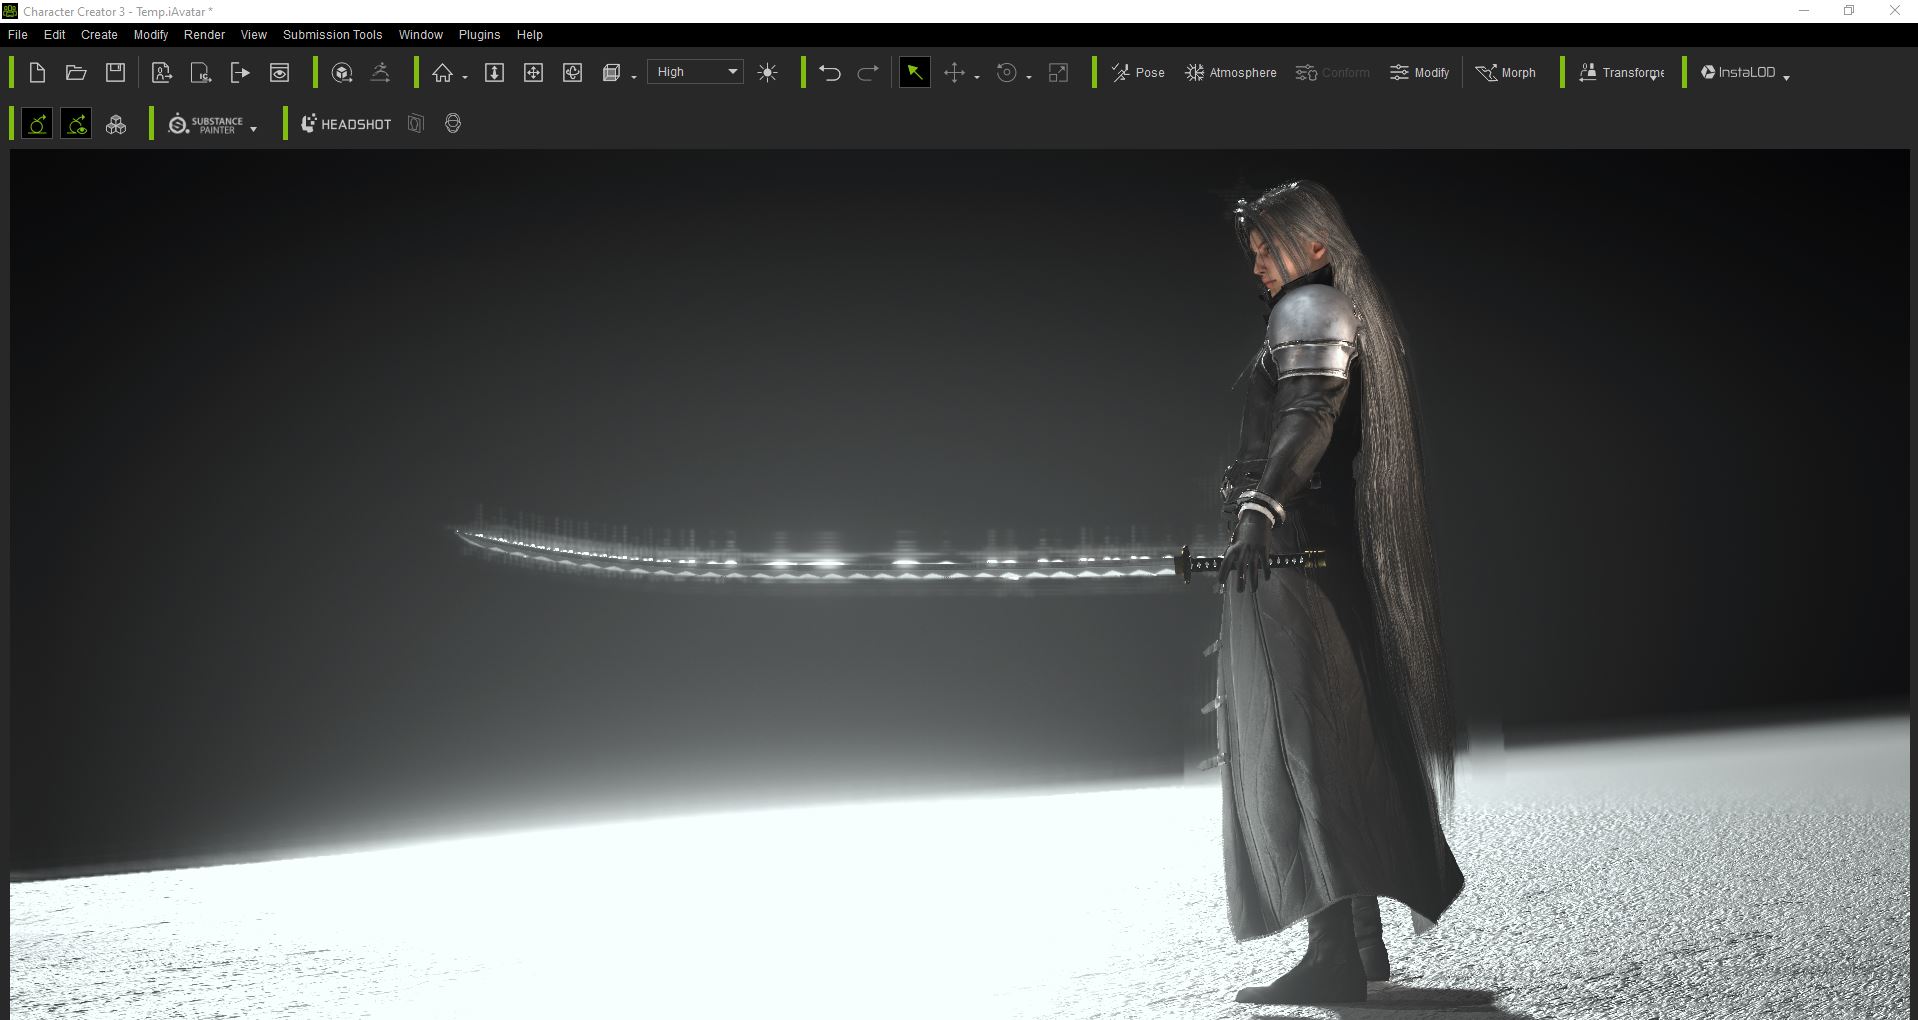Activate the Select arrow tool

pos(914,72)
